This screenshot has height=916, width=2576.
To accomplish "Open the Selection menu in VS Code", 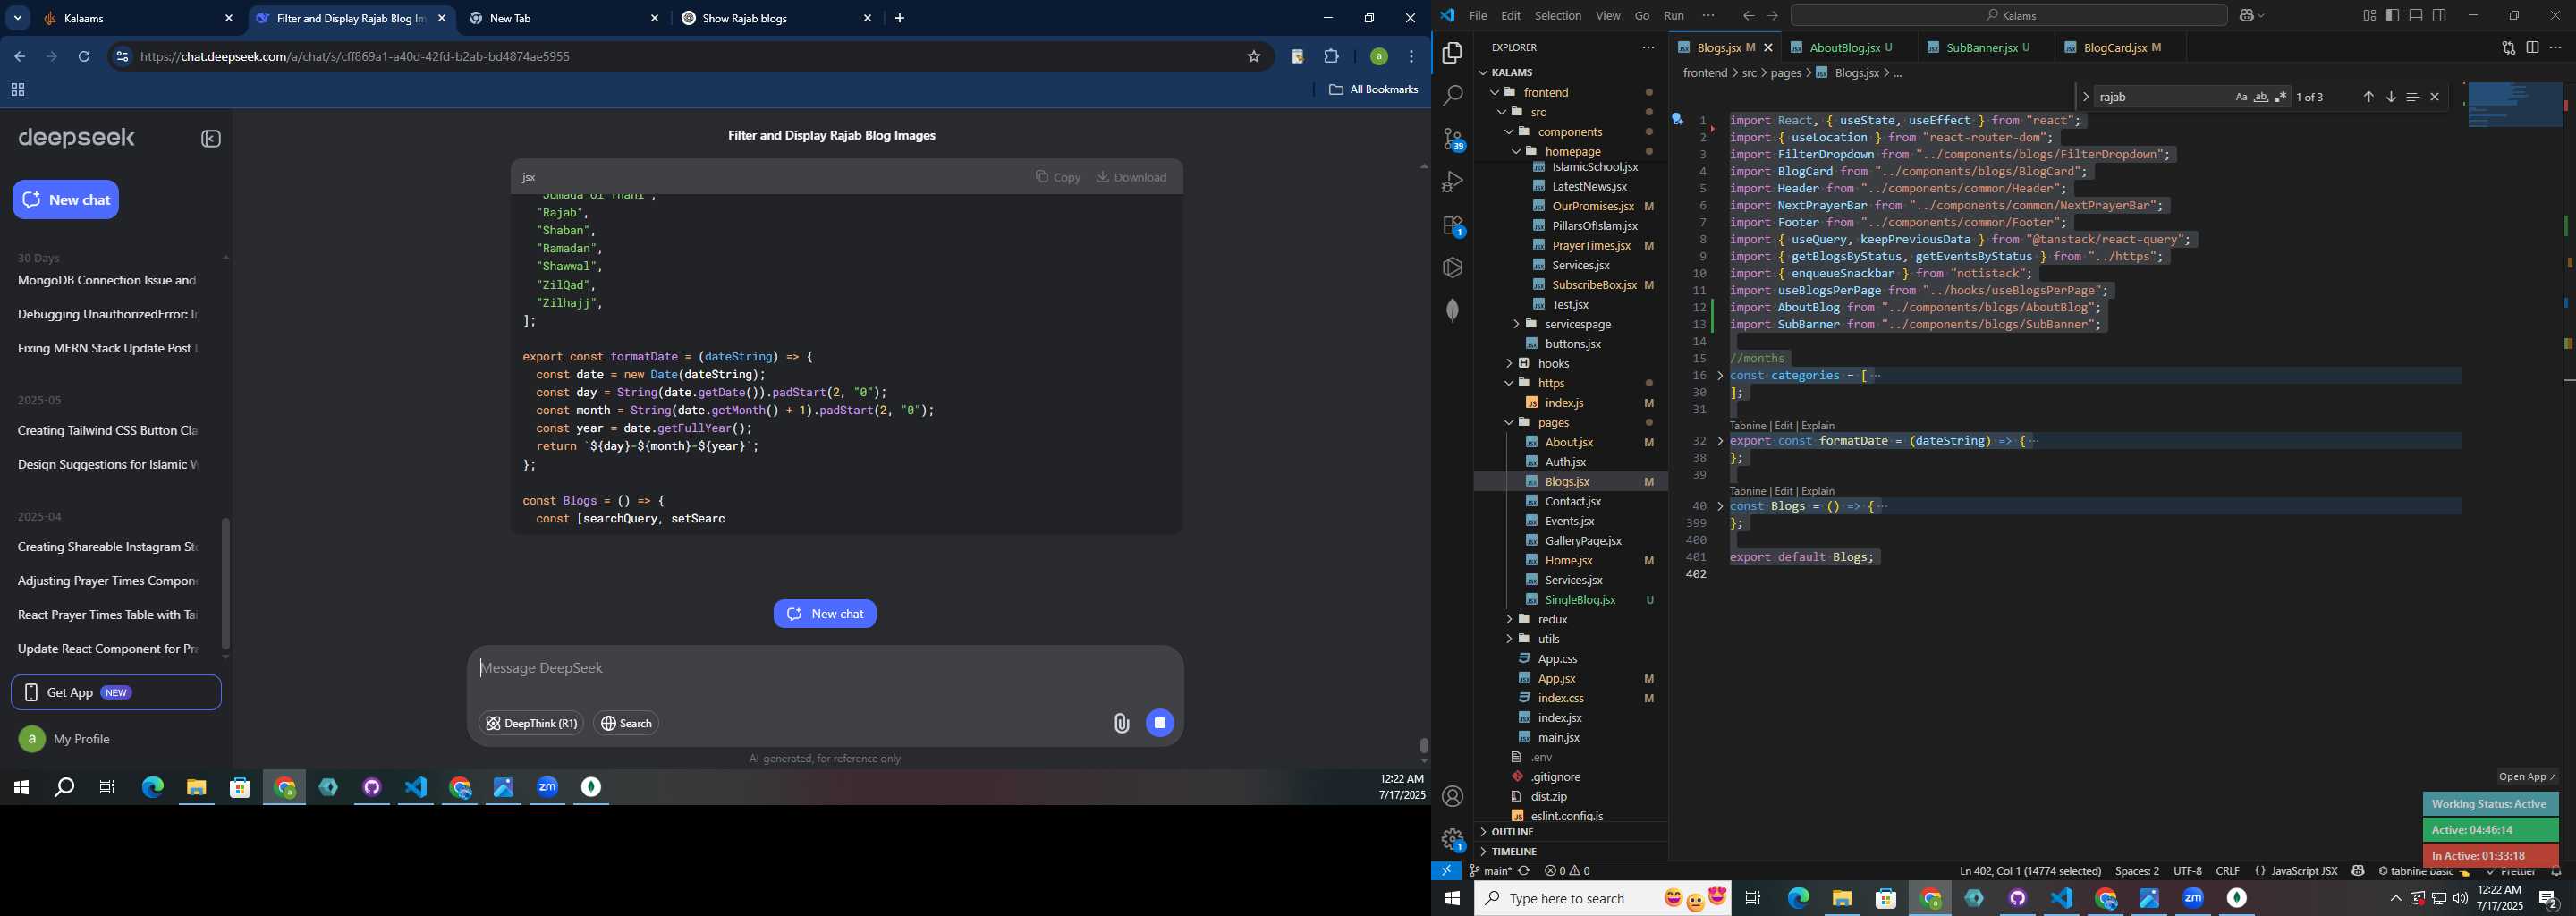I will [x=1558, y=16].
